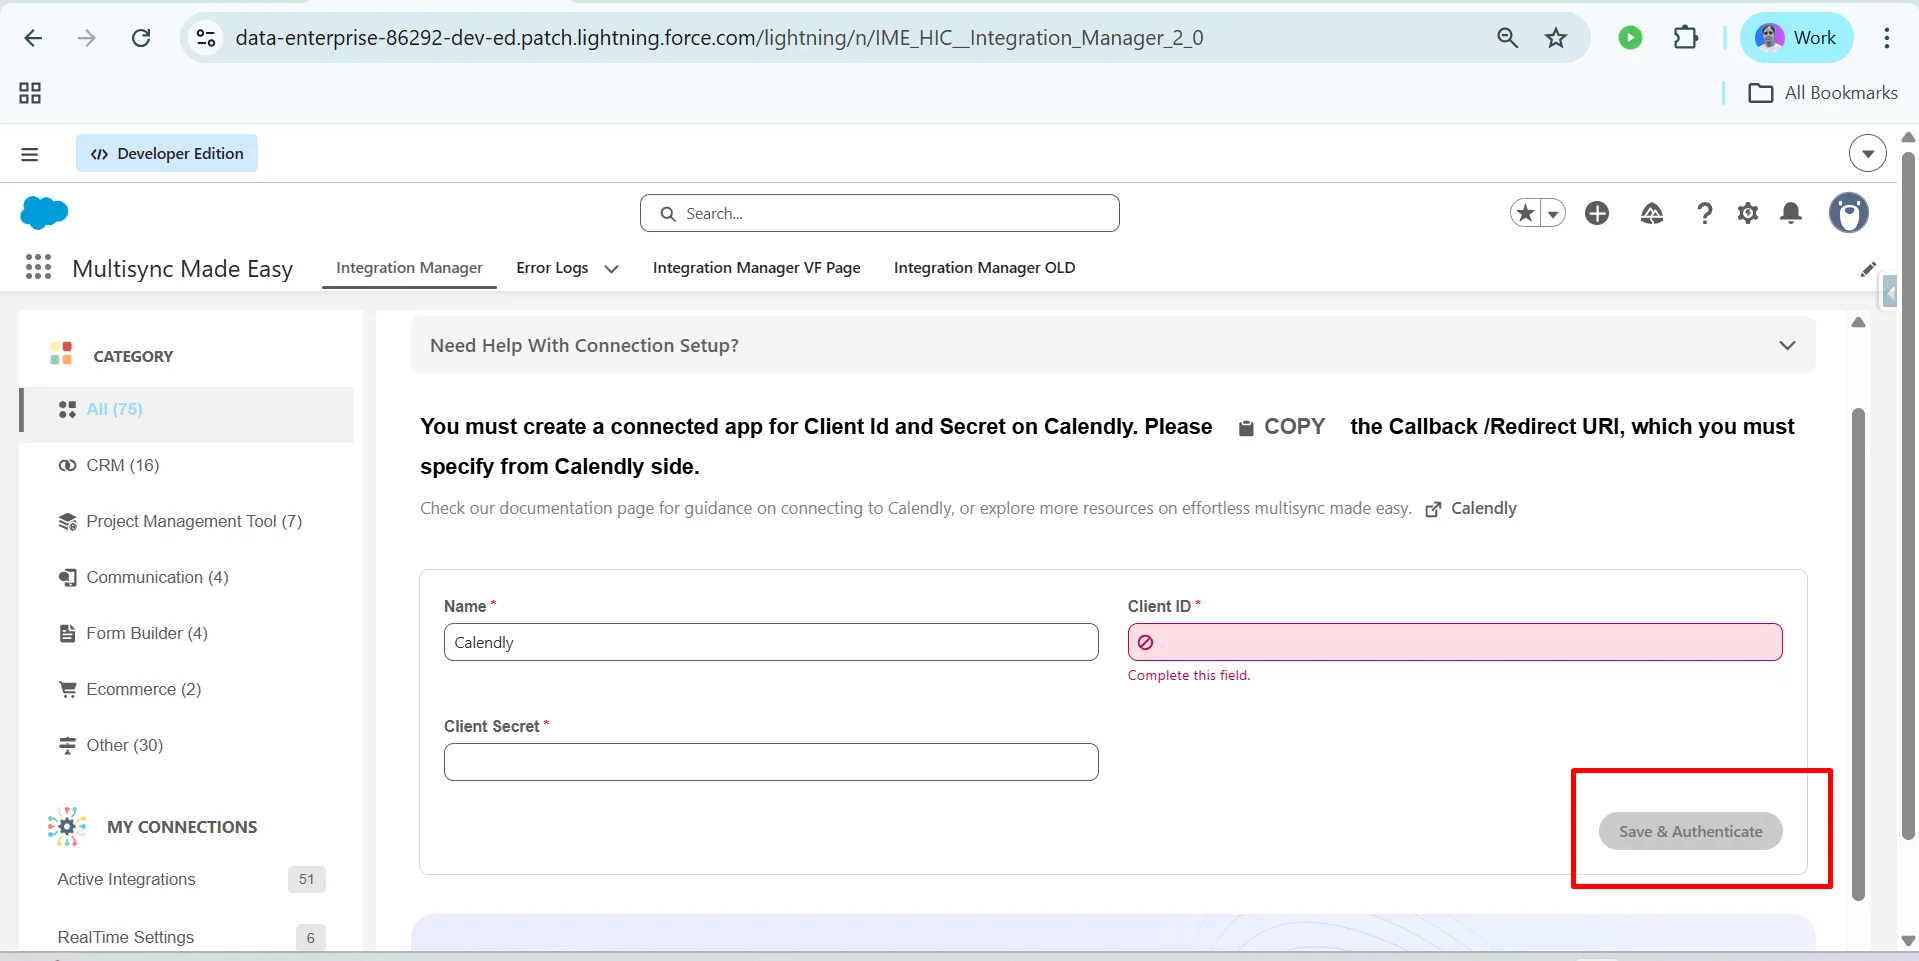Open the App Launcher dots grid
Image resolution: width=1919 pixels, height=961 pixels.
point(38,267)
